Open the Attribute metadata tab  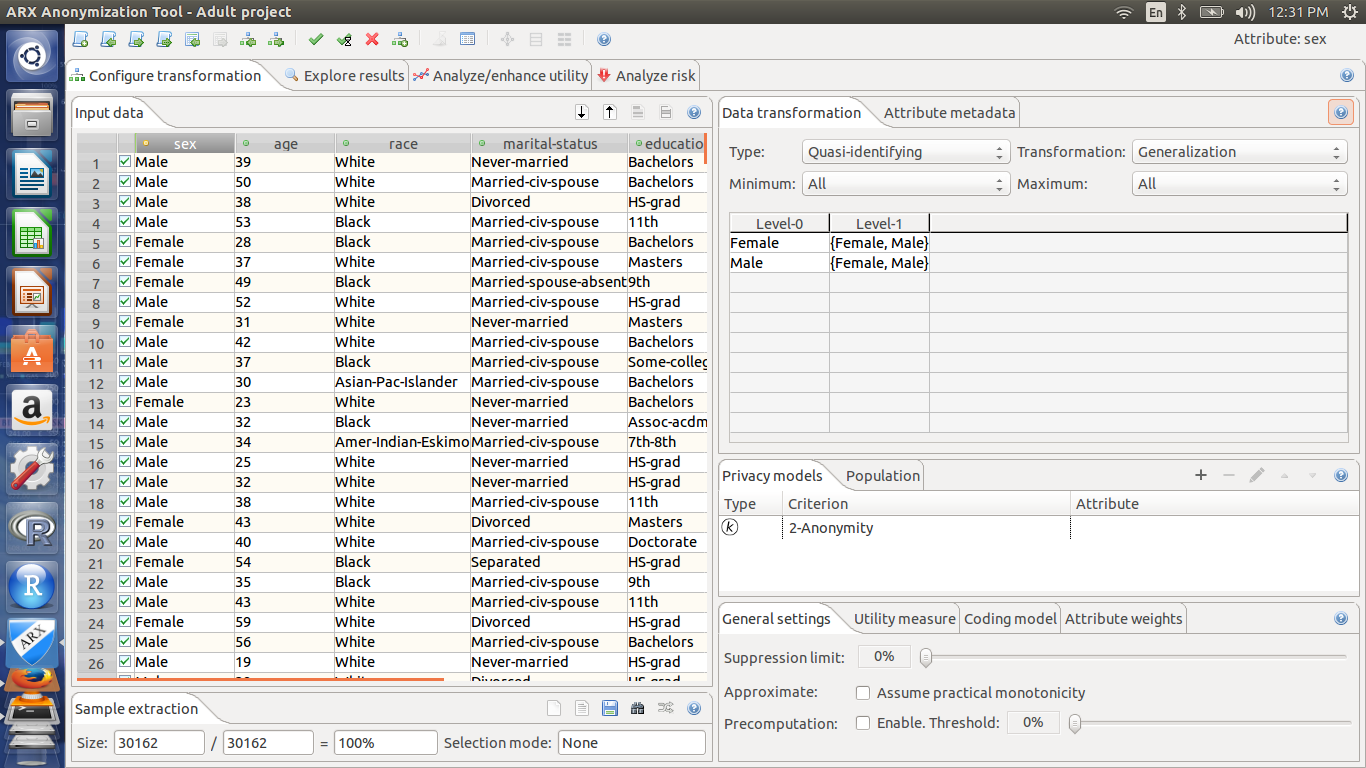(949, 113)
